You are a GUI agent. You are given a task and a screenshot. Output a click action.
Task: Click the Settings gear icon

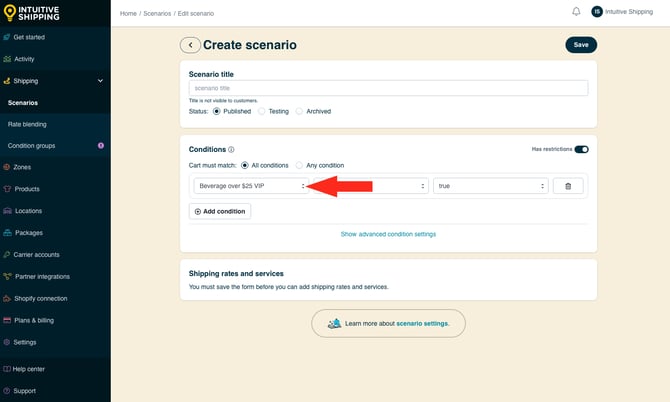6,342
